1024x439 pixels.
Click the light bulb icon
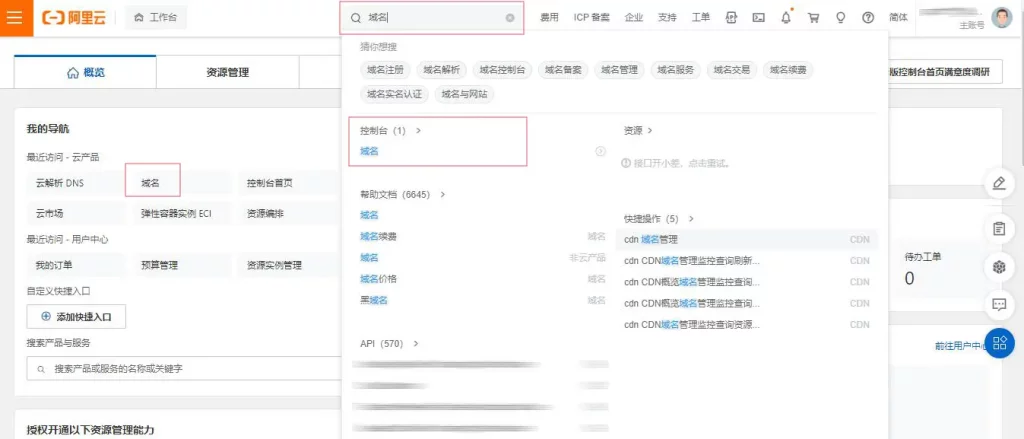pyautogui.click(x=840, y=18)
